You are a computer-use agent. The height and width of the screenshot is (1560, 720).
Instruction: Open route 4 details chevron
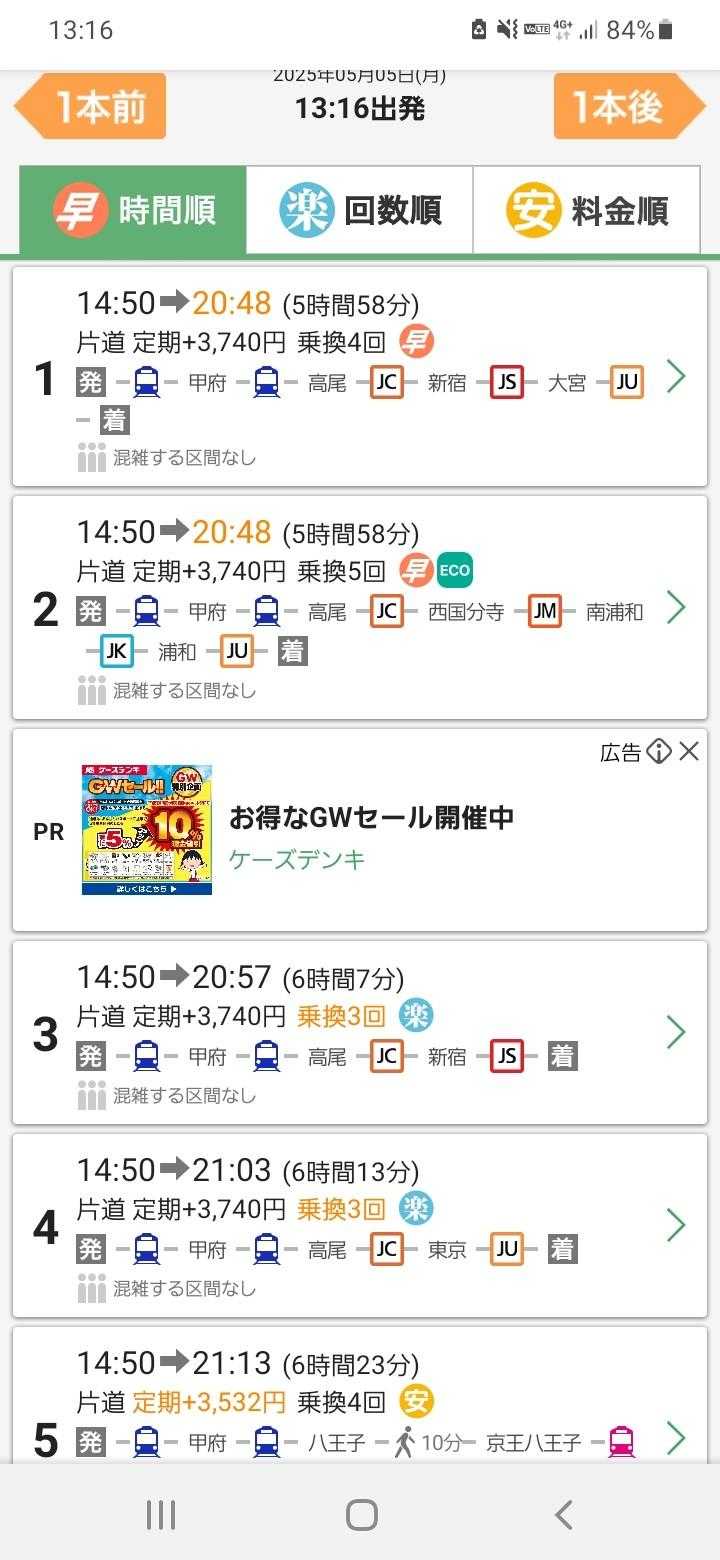pos(676,1225)
